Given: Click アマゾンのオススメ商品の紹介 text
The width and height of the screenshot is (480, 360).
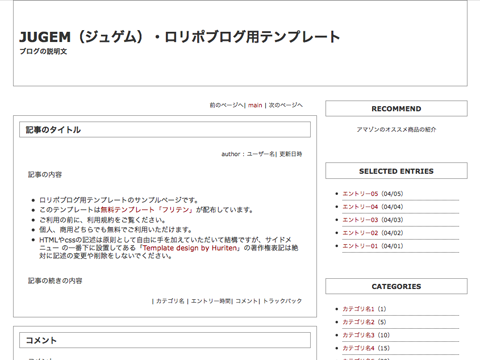Looking at the screenshot, I should pyautogui.click(x=396, y=129).
